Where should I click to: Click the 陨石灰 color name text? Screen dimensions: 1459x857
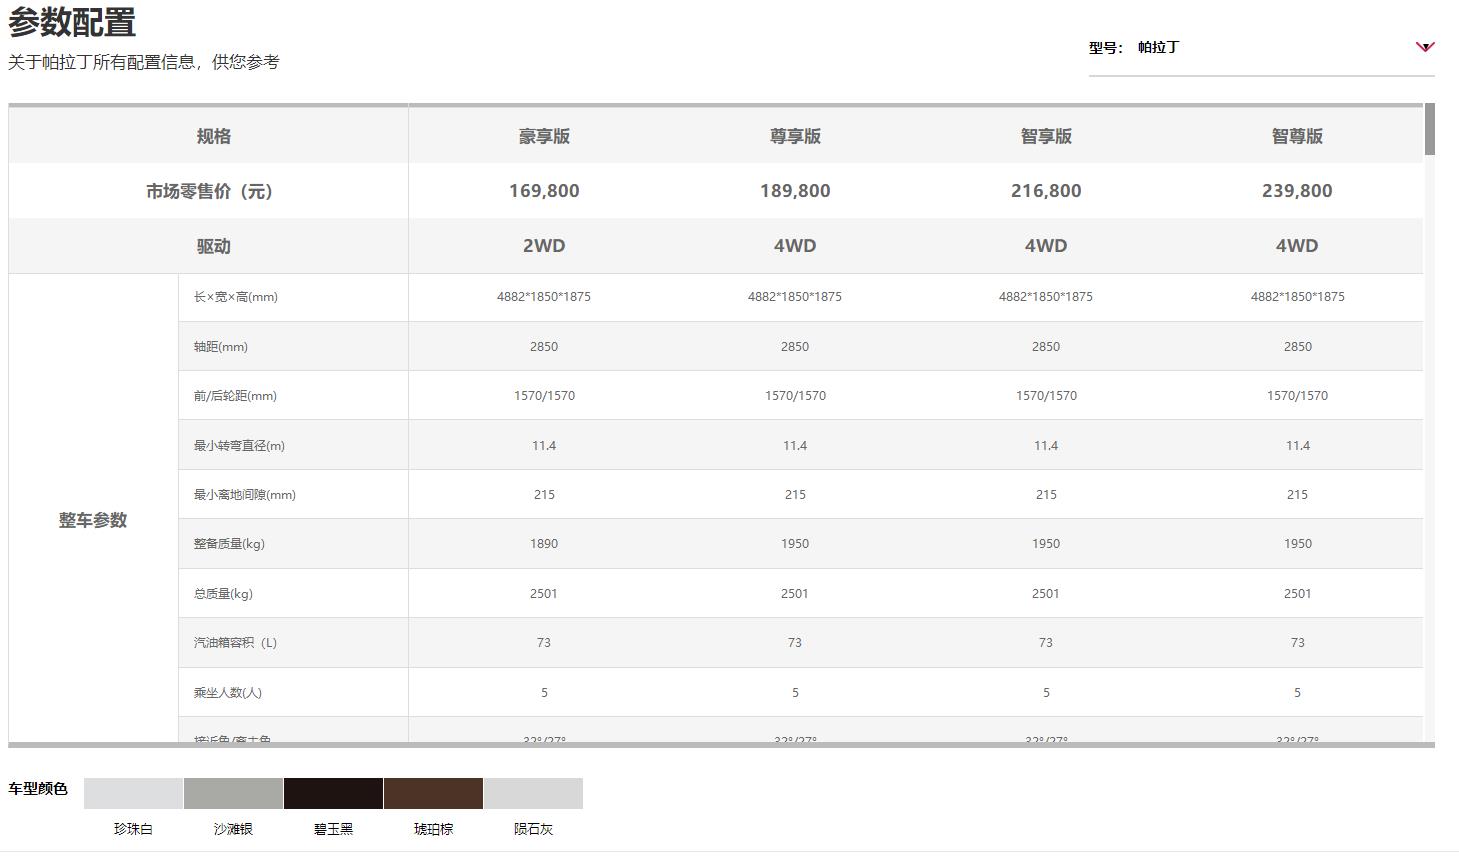click(533, 829)
